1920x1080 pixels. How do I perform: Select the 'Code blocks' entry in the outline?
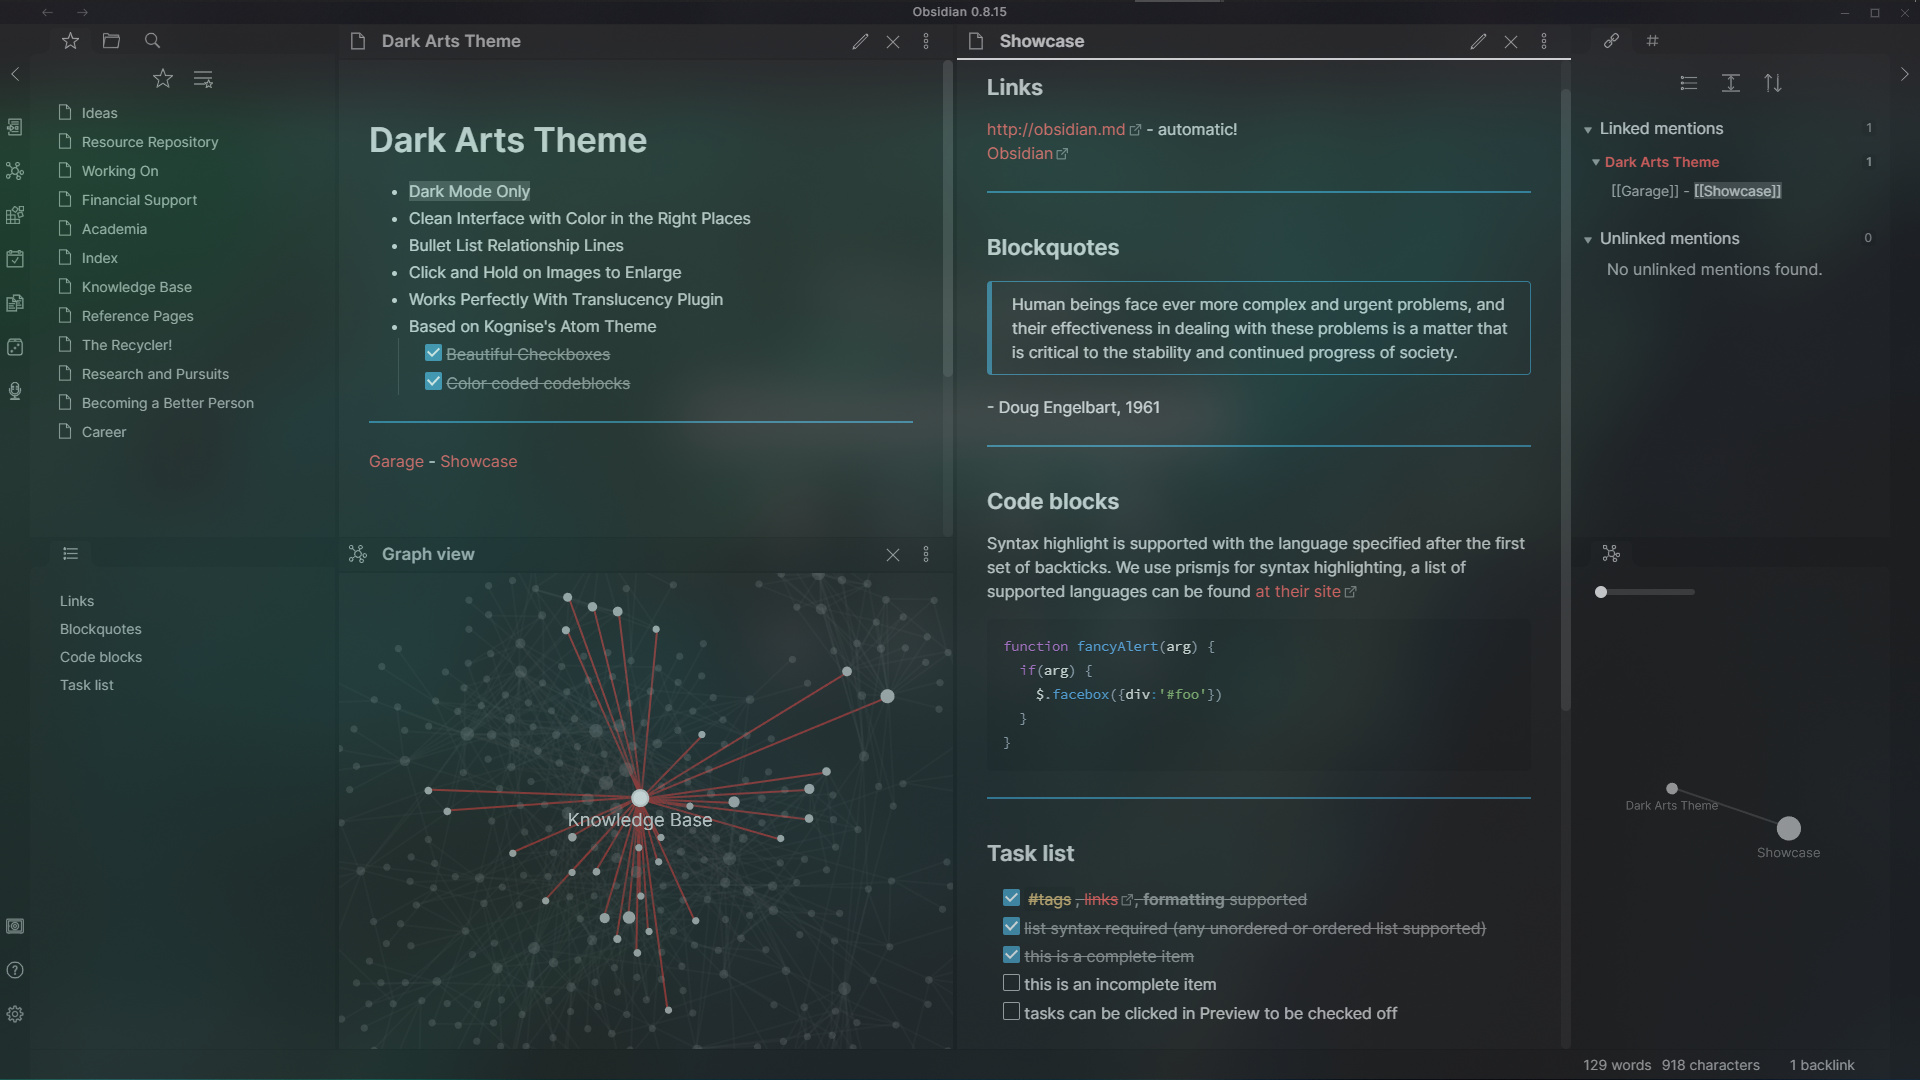100,657
